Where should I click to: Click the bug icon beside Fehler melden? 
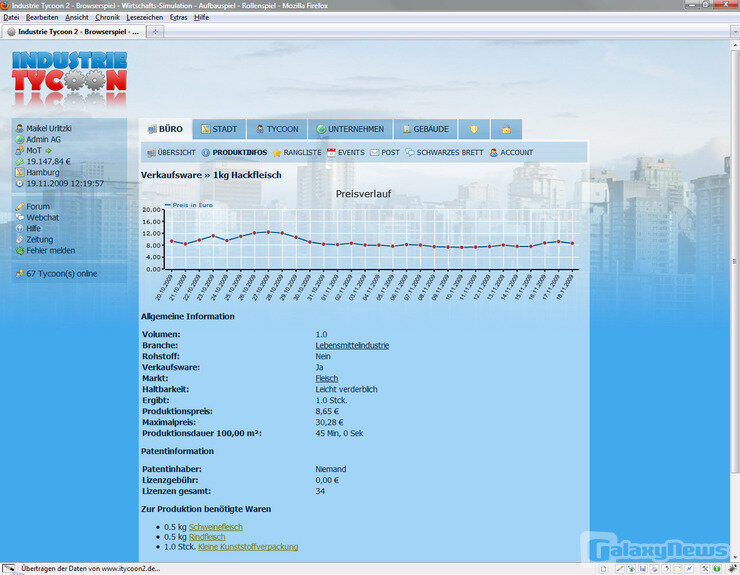click(20, 251)
